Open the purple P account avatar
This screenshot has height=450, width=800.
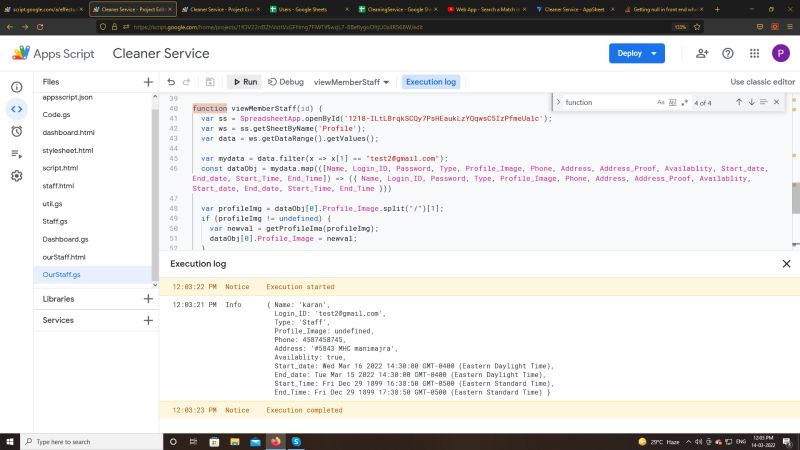coord(781,53)
